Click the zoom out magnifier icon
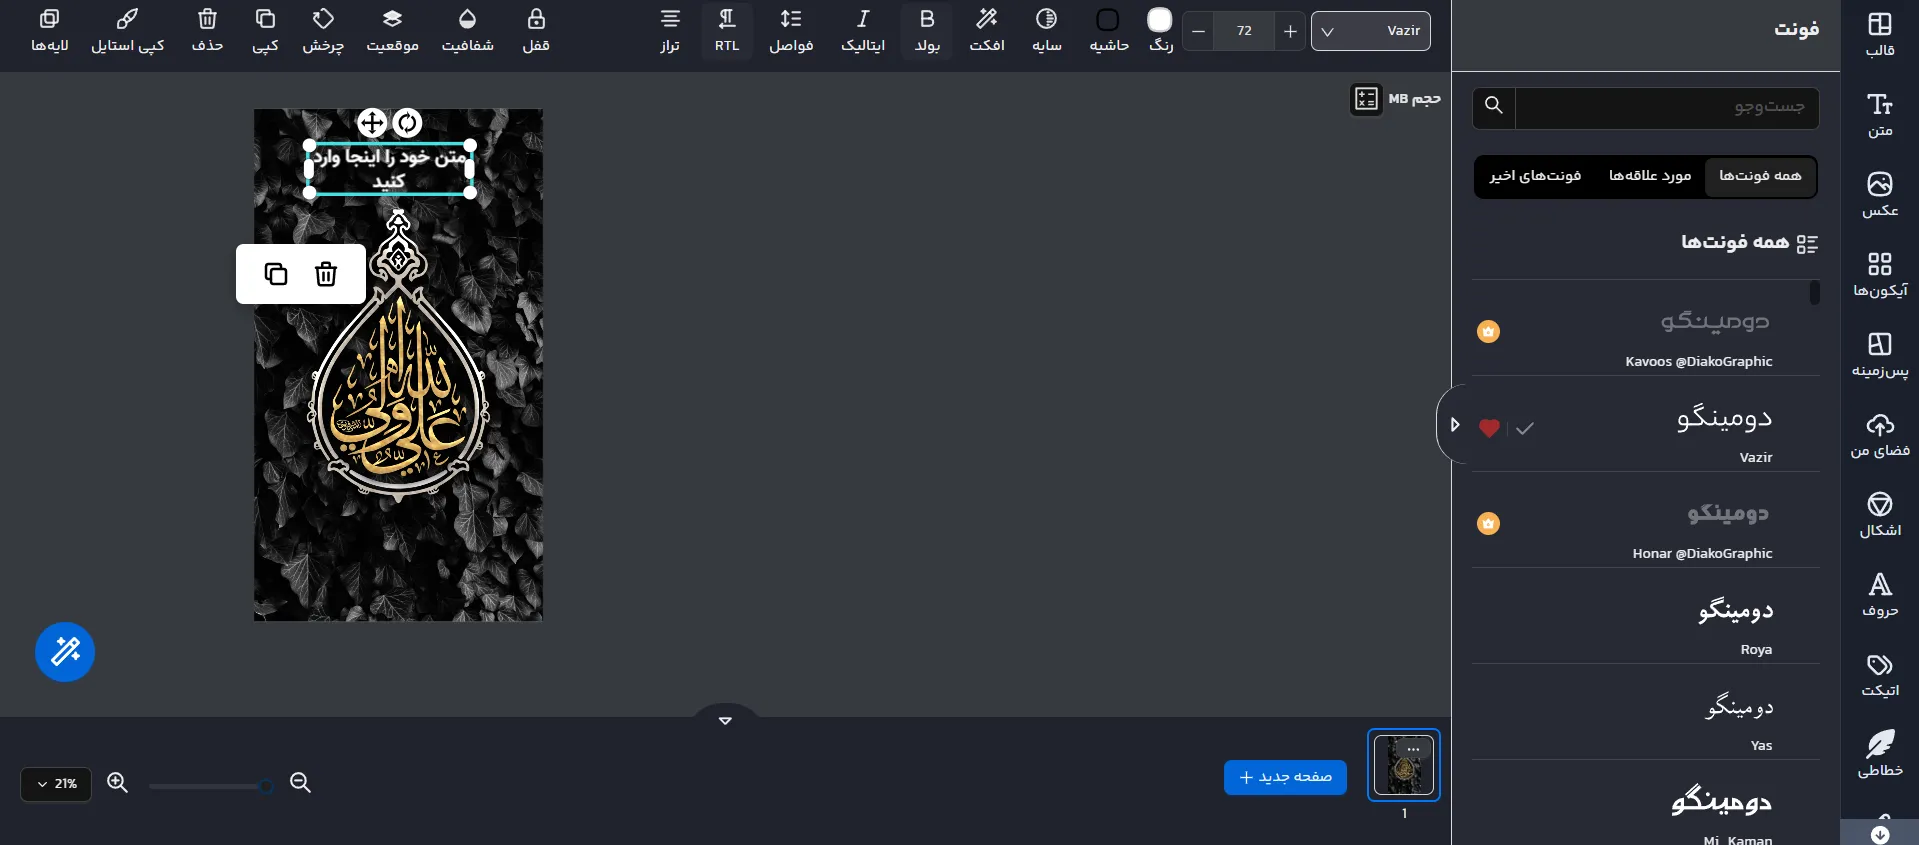Image resolution: width=1919 pixels, height=845 pixels. (300, 783)
